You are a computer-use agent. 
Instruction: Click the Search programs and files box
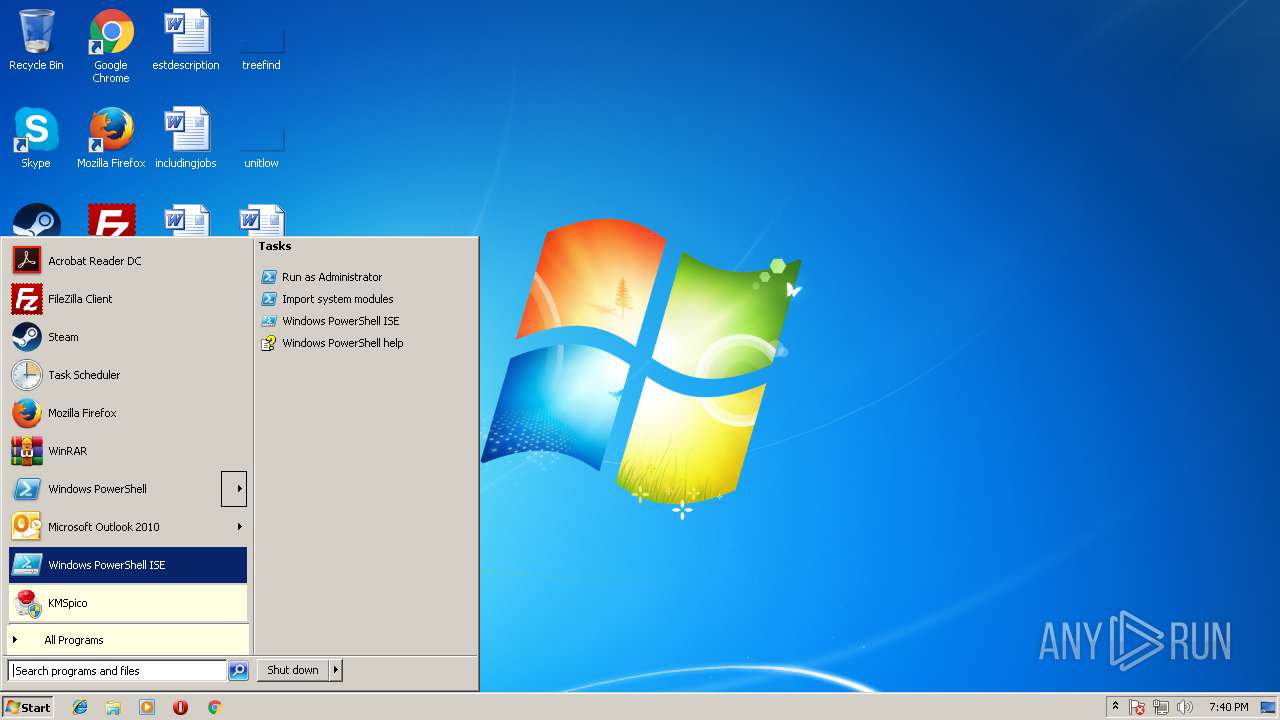click(117, 671)
